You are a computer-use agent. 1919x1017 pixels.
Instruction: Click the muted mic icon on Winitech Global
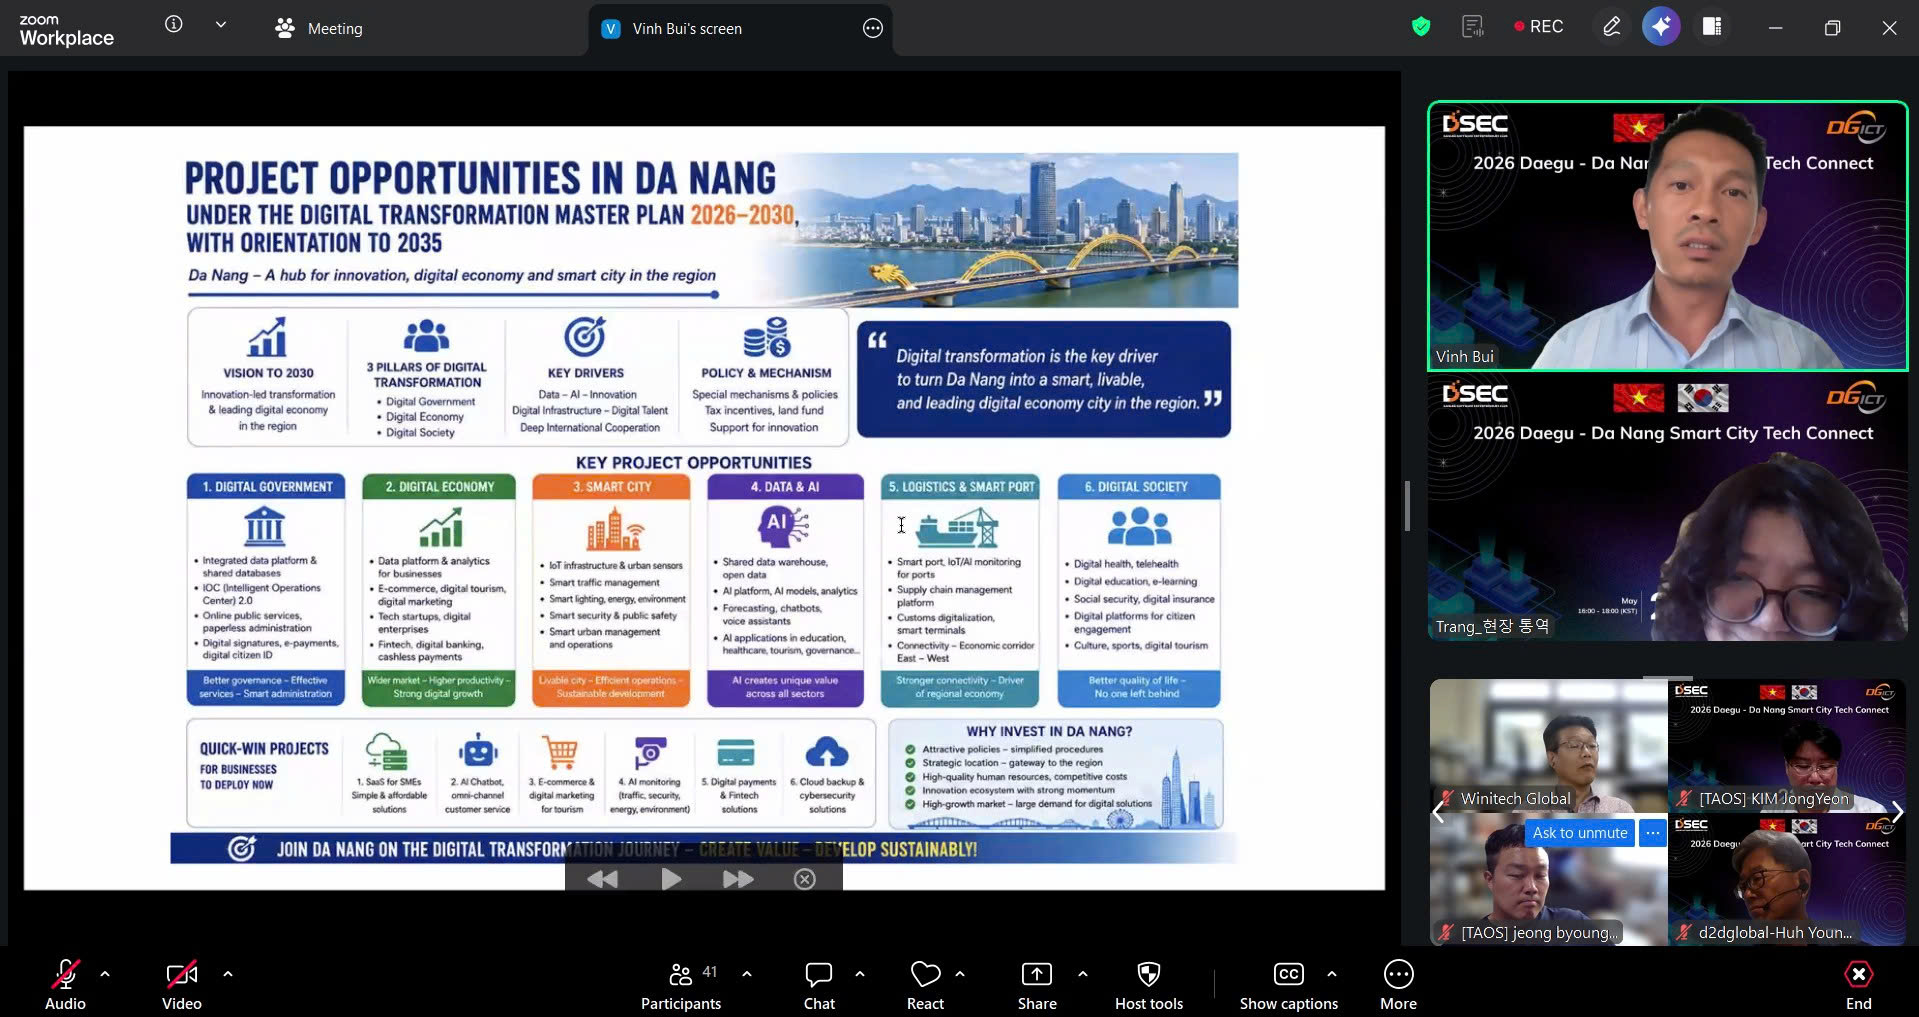[1446, 798]
